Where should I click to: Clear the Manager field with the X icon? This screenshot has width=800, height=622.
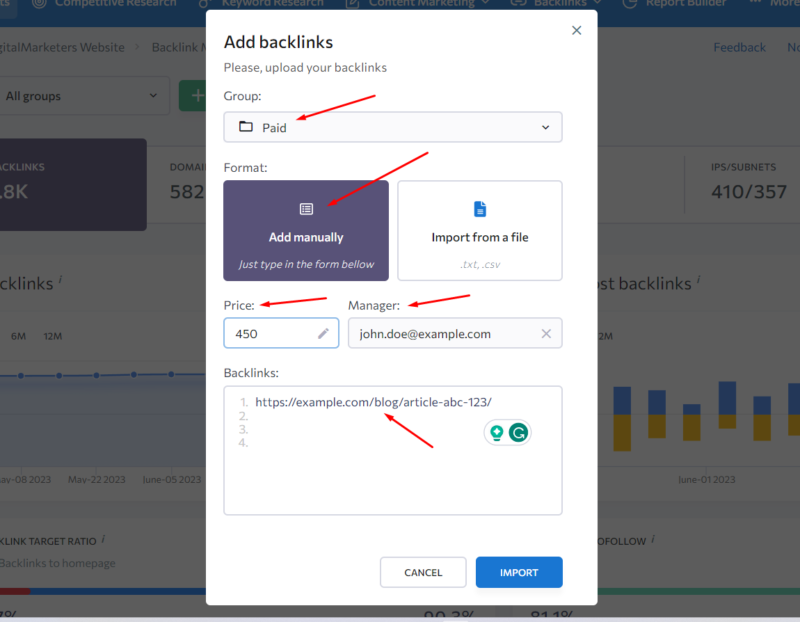pos(546,334)
